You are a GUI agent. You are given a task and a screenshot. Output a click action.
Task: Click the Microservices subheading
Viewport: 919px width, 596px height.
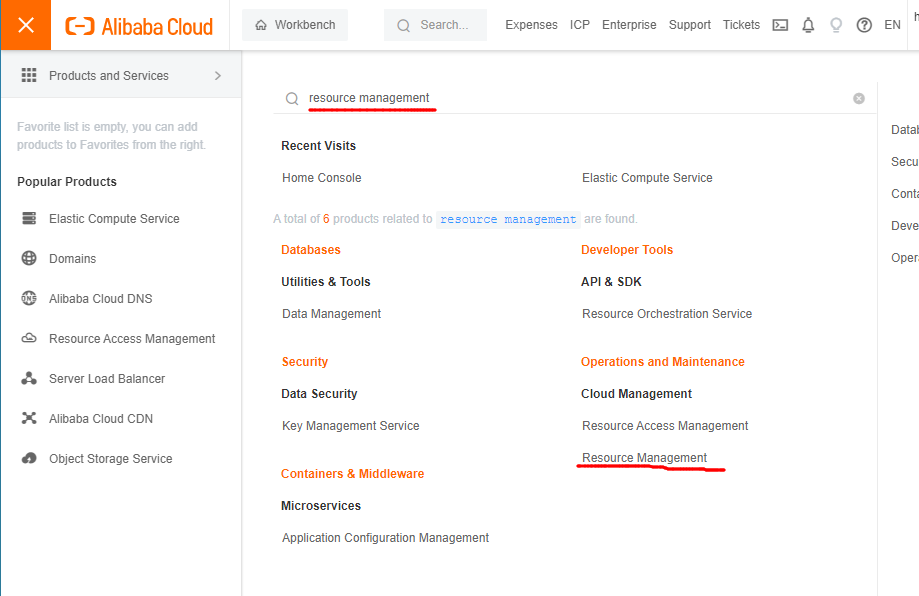[x=321, y=506]
